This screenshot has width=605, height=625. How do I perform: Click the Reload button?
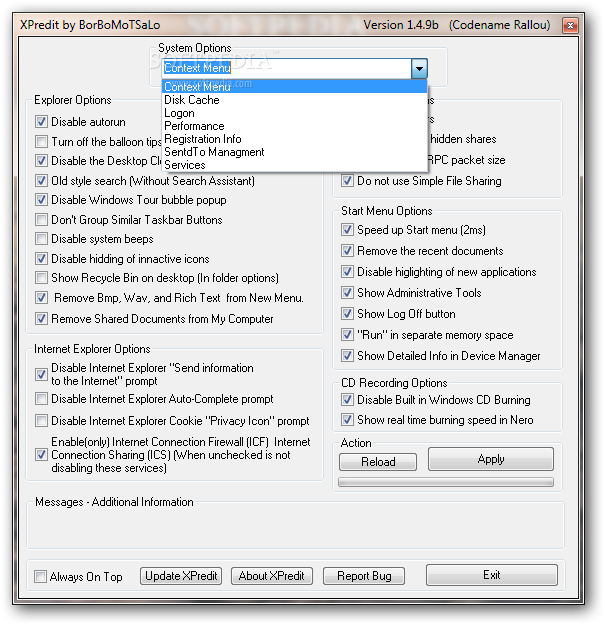pos(378,462)
